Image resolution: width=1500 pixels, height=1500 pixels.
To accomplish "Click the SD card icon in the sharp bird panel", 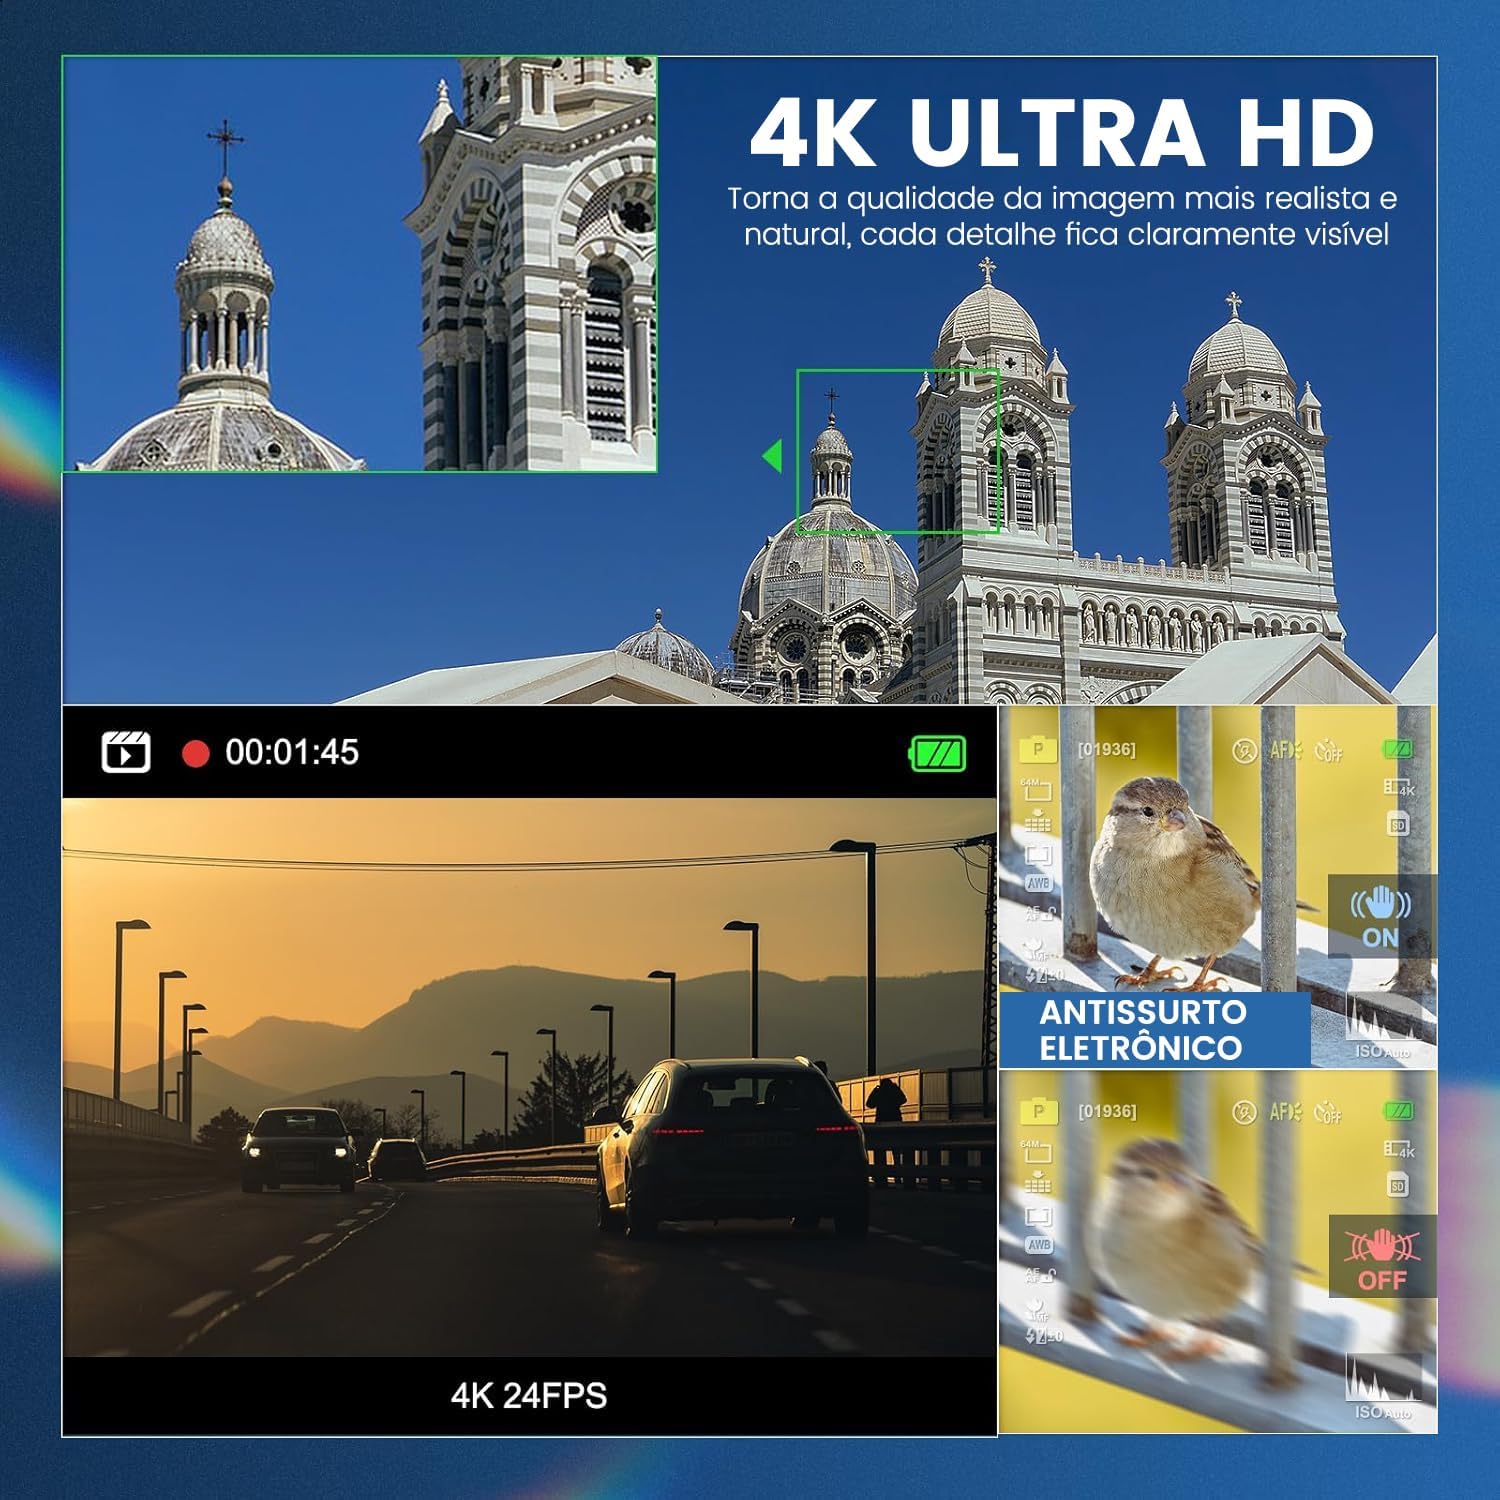I will (1398, 825).
